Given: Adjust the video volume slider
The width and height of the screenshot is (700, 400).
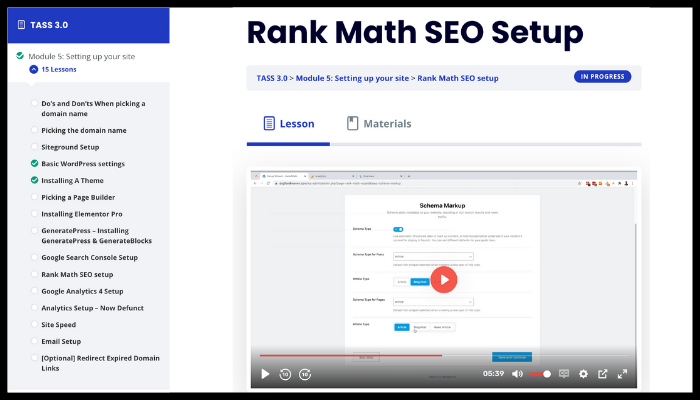Looking at the screenshot, I should pos(540,374).
